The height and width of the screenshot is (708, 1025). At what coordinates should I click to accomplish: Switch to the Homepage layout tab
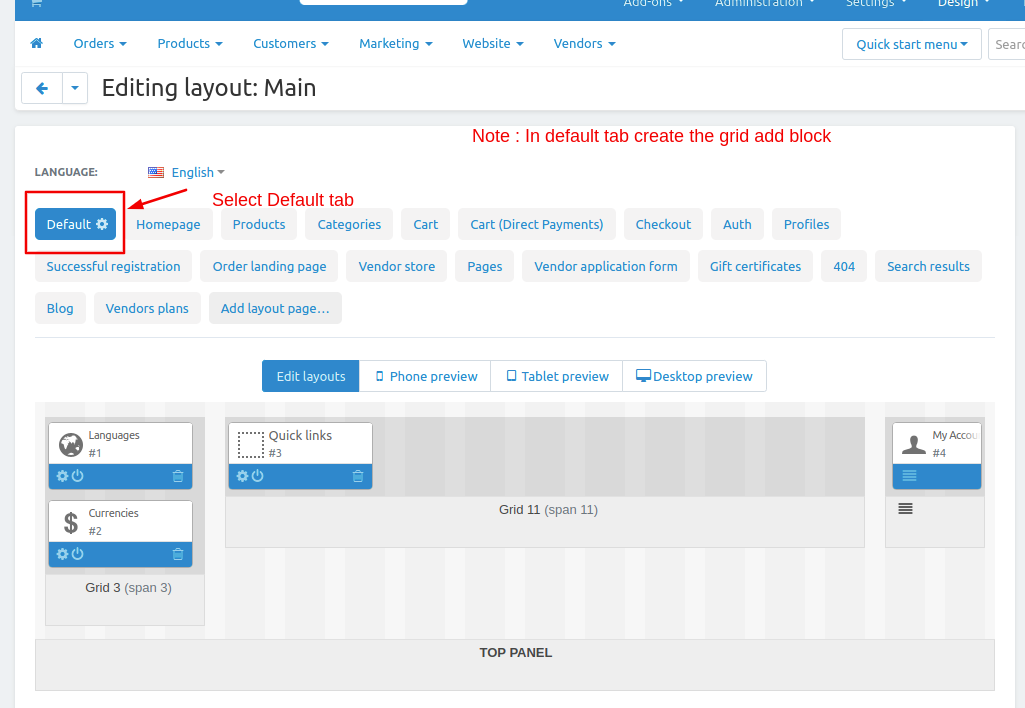click(168, 224)
